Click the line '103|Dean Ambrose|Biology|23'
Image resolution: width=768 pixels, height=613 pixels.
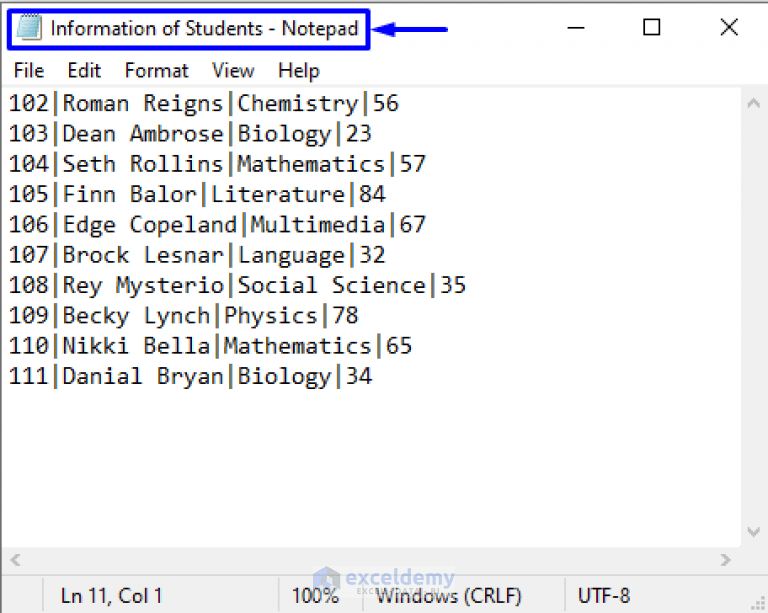click(x=190, y=134)
